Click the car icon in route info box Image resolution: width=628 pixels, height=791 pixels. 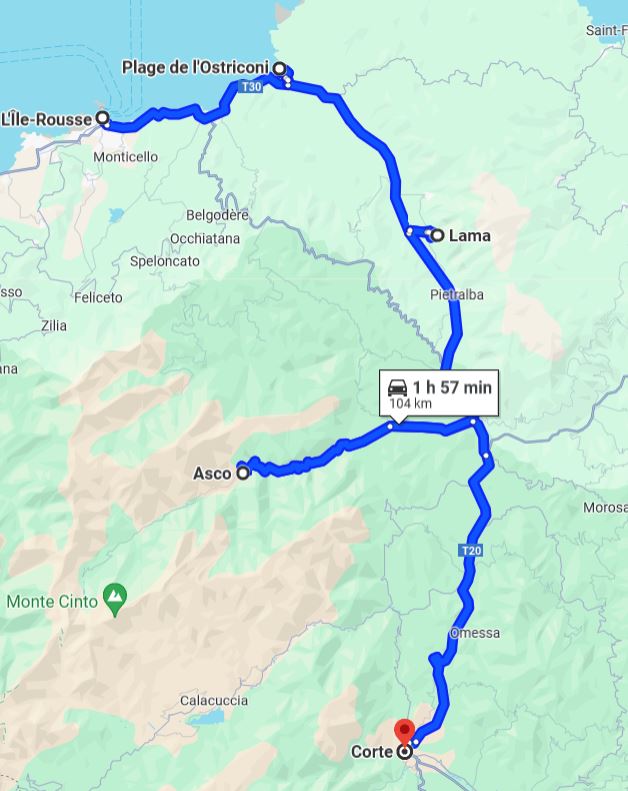point(397,388)
